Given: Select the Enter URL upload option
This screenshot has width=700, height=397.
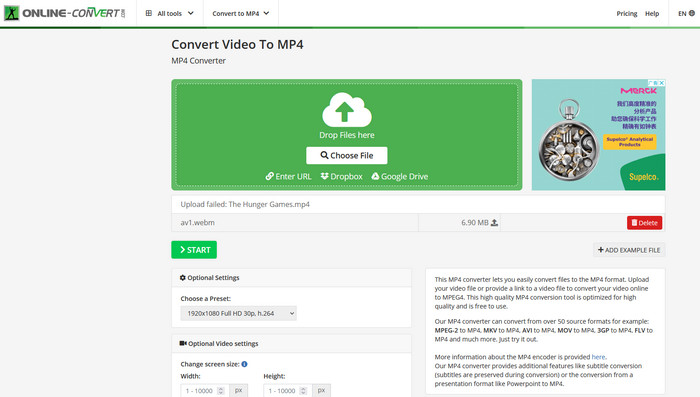Looking at the screenshot, I should pyautogui.click(x=288, y=176).
